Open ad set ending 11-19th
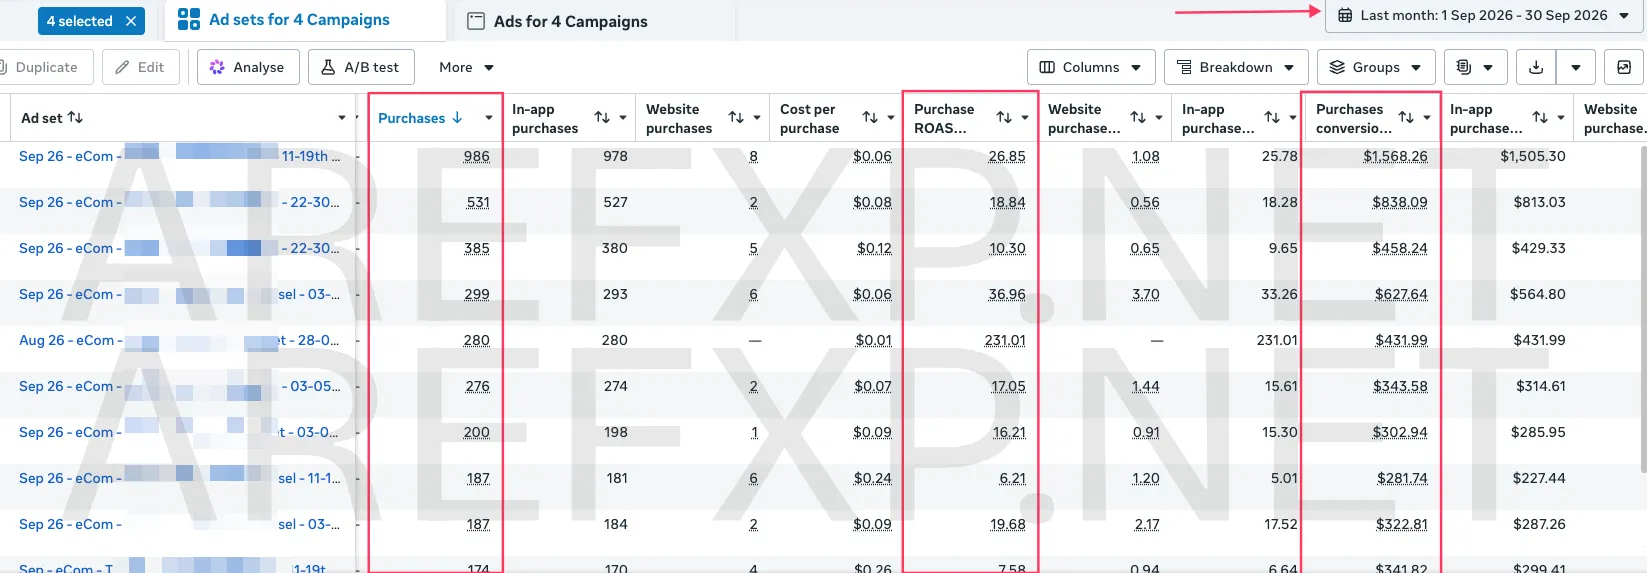Image resolution: width=1647 pixels, height=573 pixels. 180,156
